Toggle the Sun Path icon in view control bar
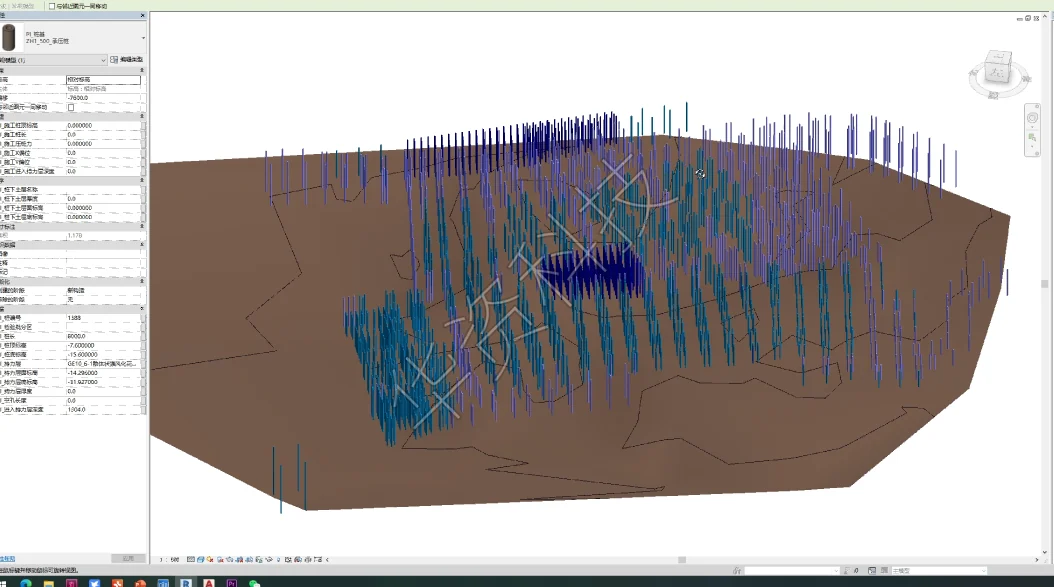 (210, 559)
